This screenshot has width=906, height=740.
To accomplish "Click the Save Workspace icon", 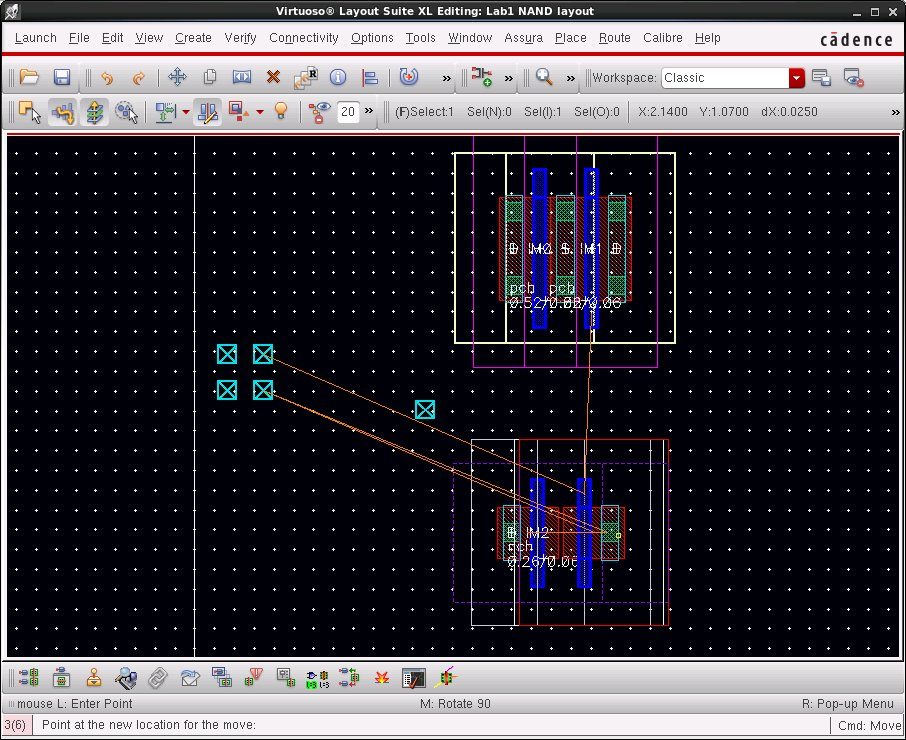I will coord(821,77).
